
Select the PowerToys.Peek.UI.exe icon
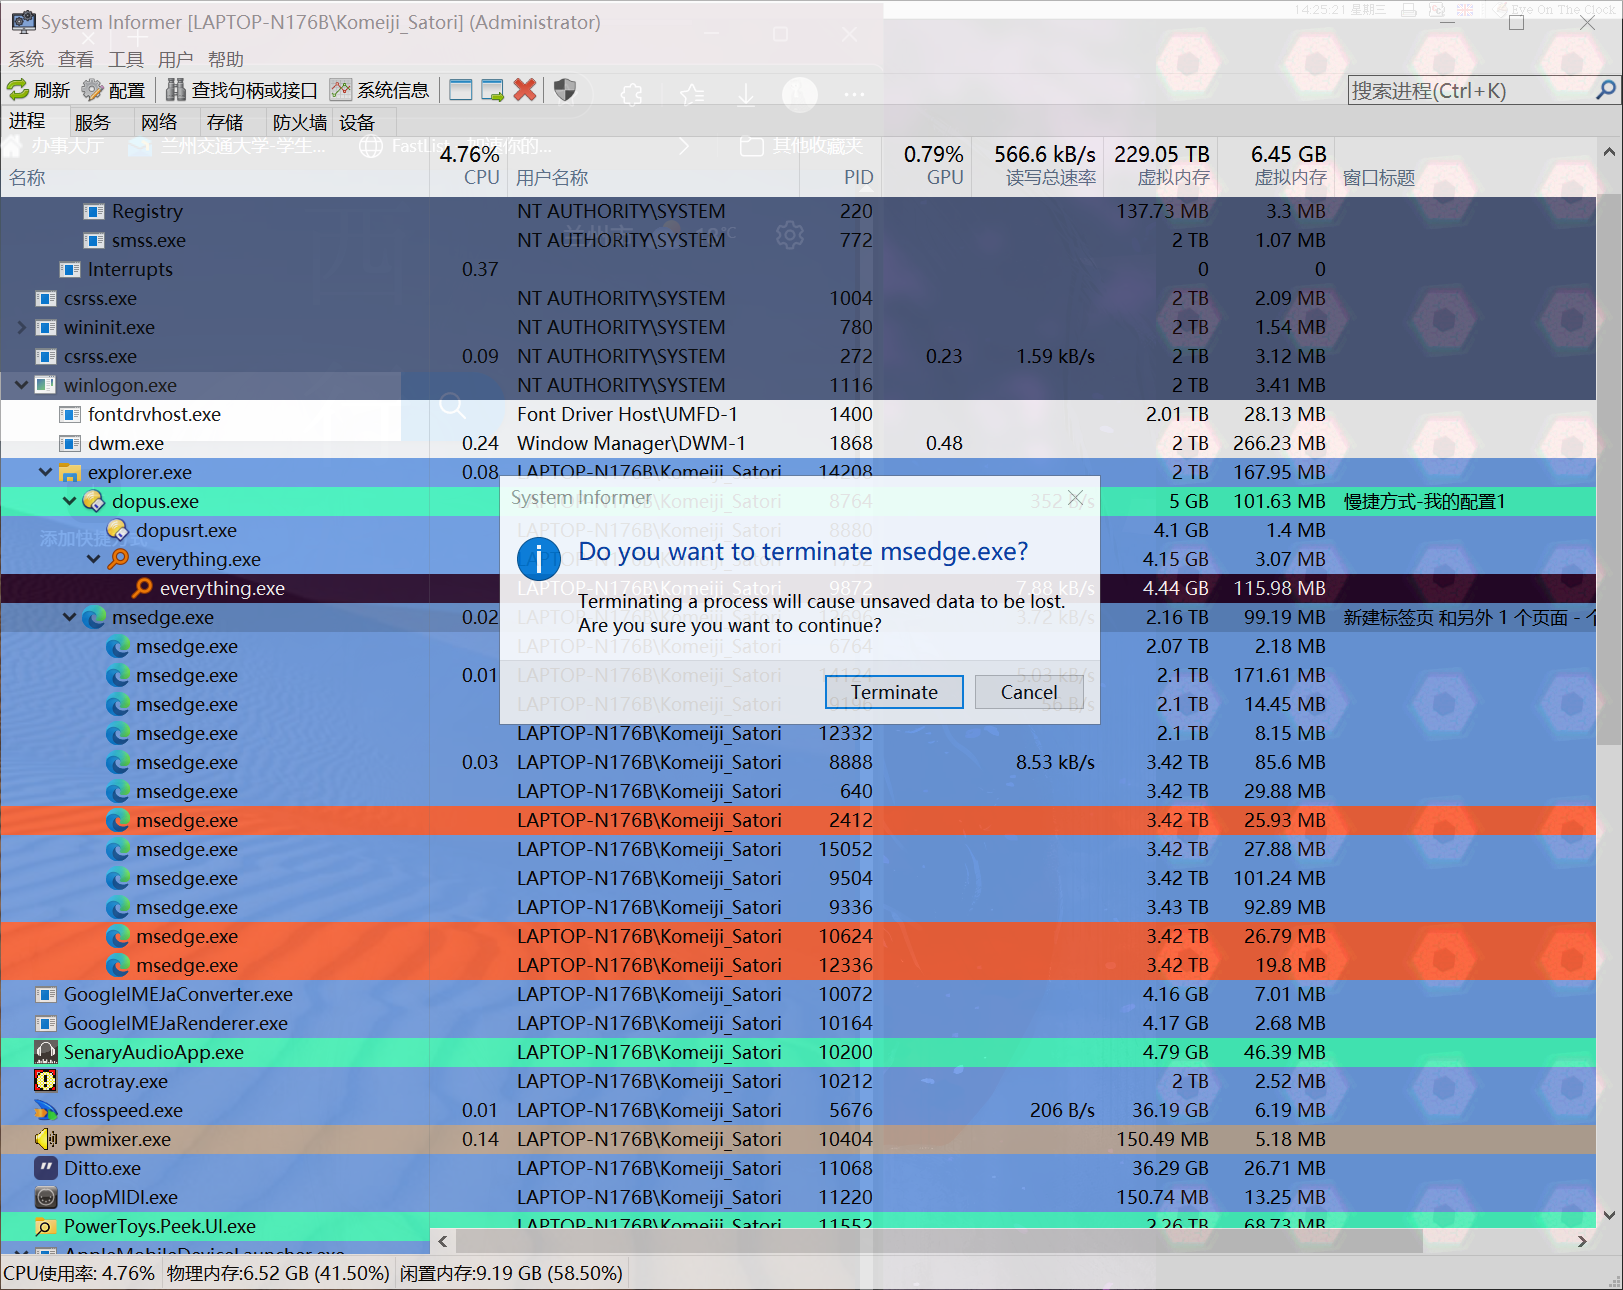(46, 1226)
